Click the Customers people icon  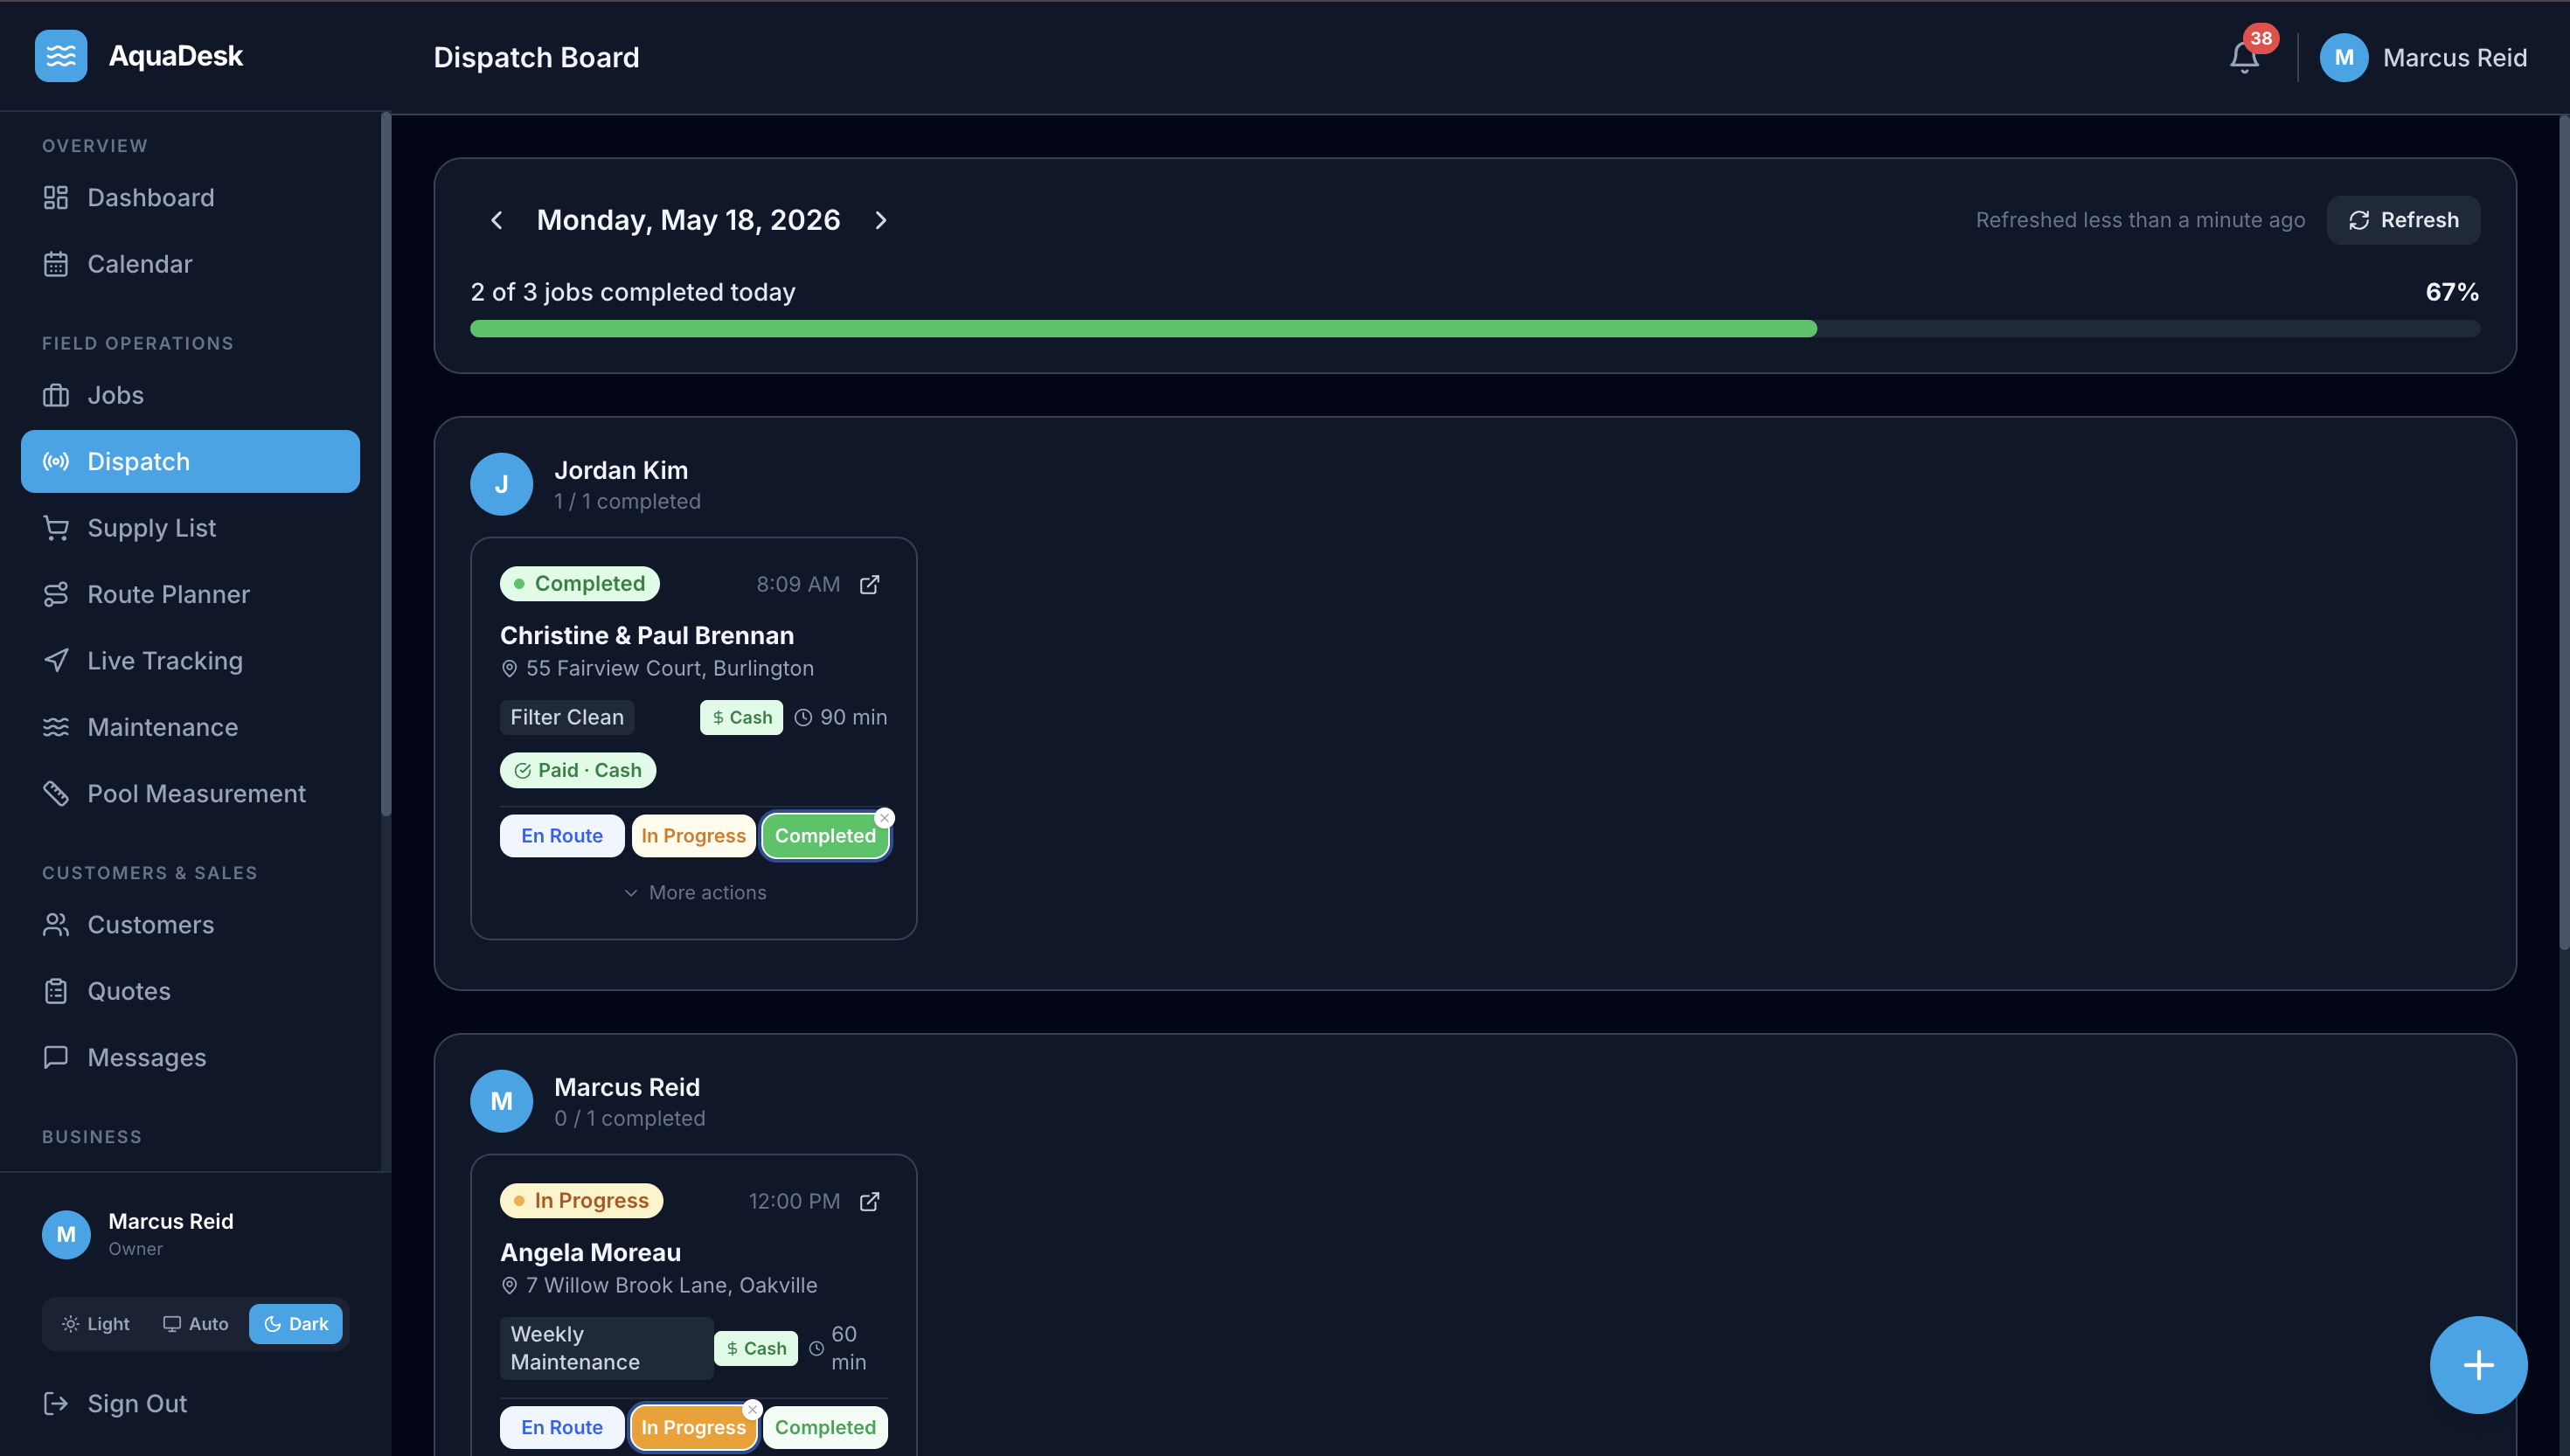point(56,925)
